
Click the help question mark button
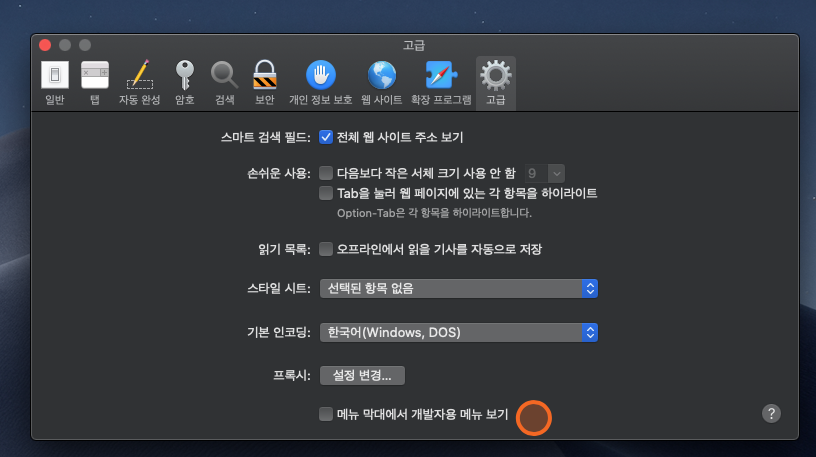point(771,414)
